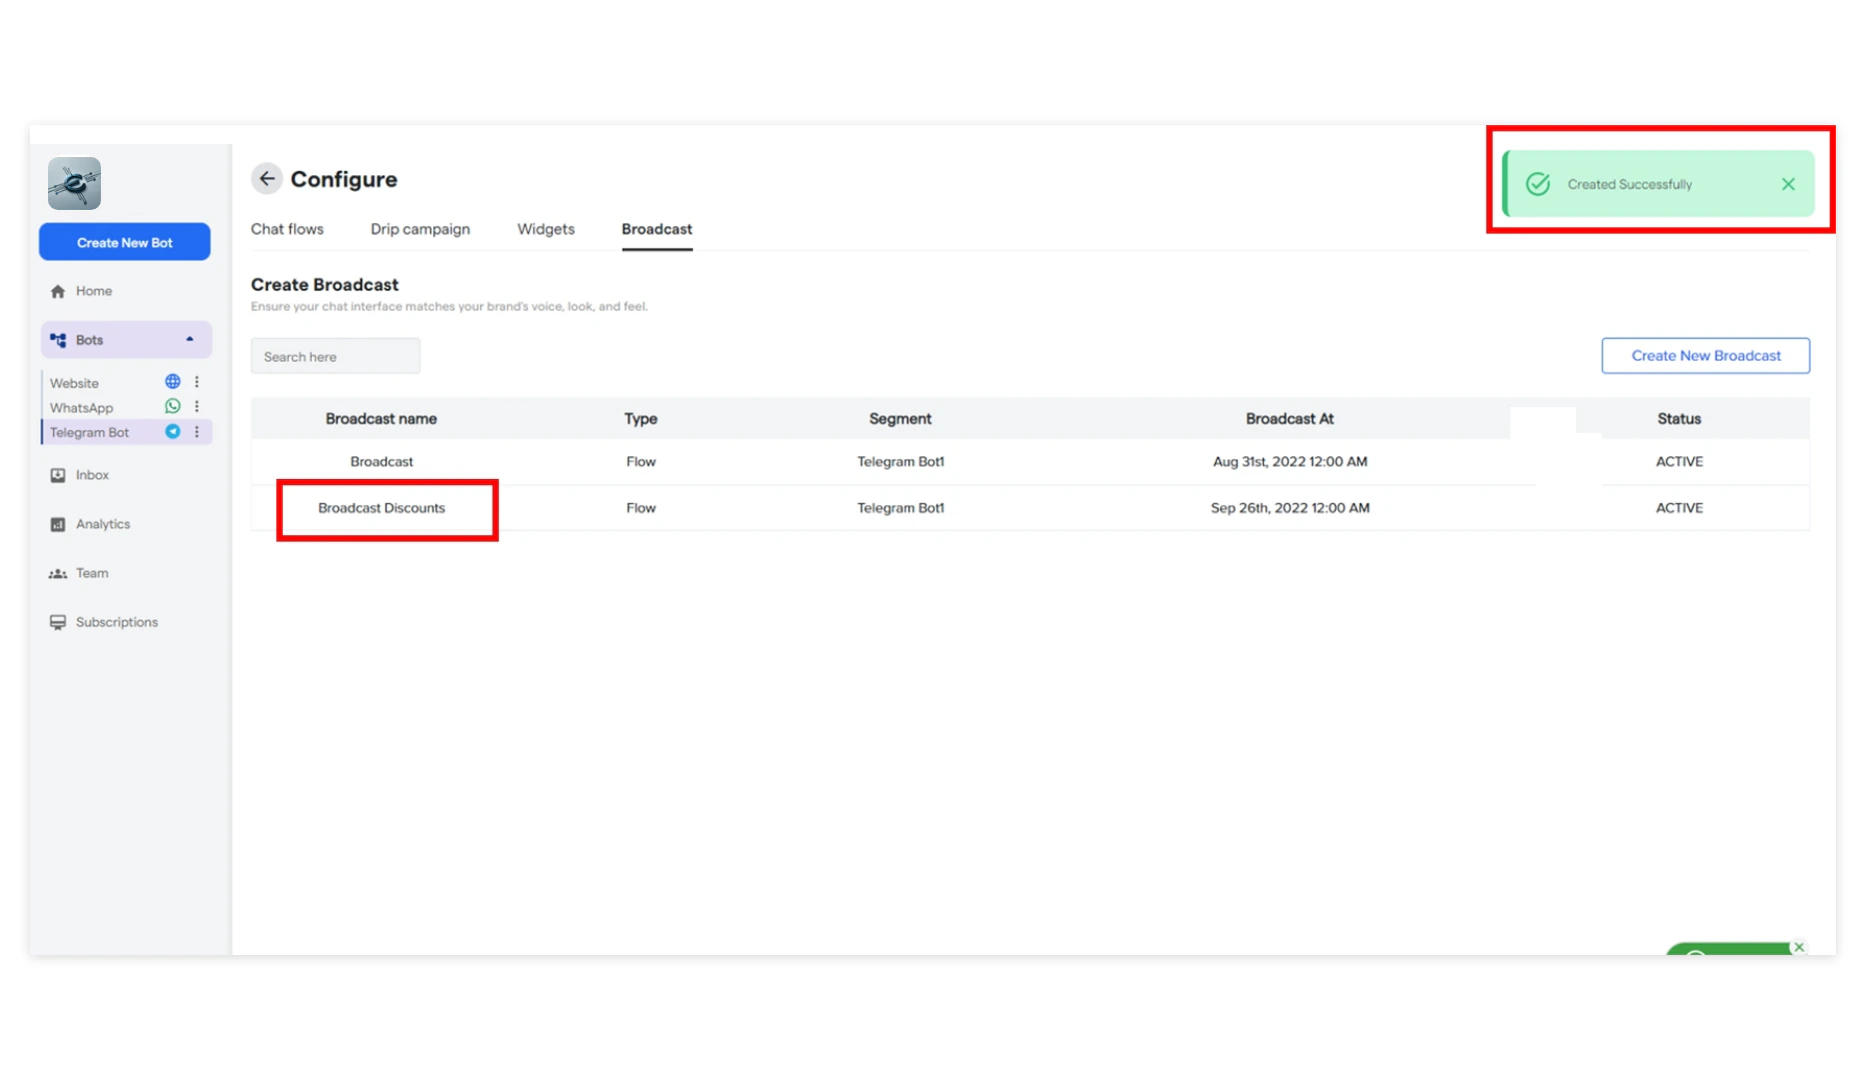This screenshot has height=1080, width=1866.
Task: Open Home from the sidebar
Action: (94, 291)
